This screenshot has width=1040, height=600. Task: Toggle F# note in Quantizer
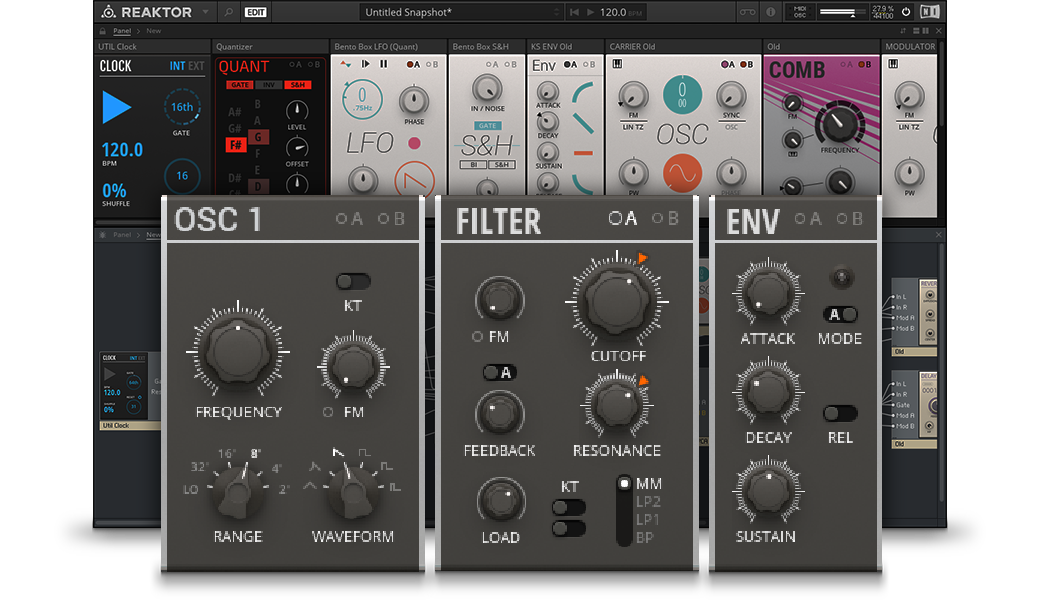coord(235,145)
